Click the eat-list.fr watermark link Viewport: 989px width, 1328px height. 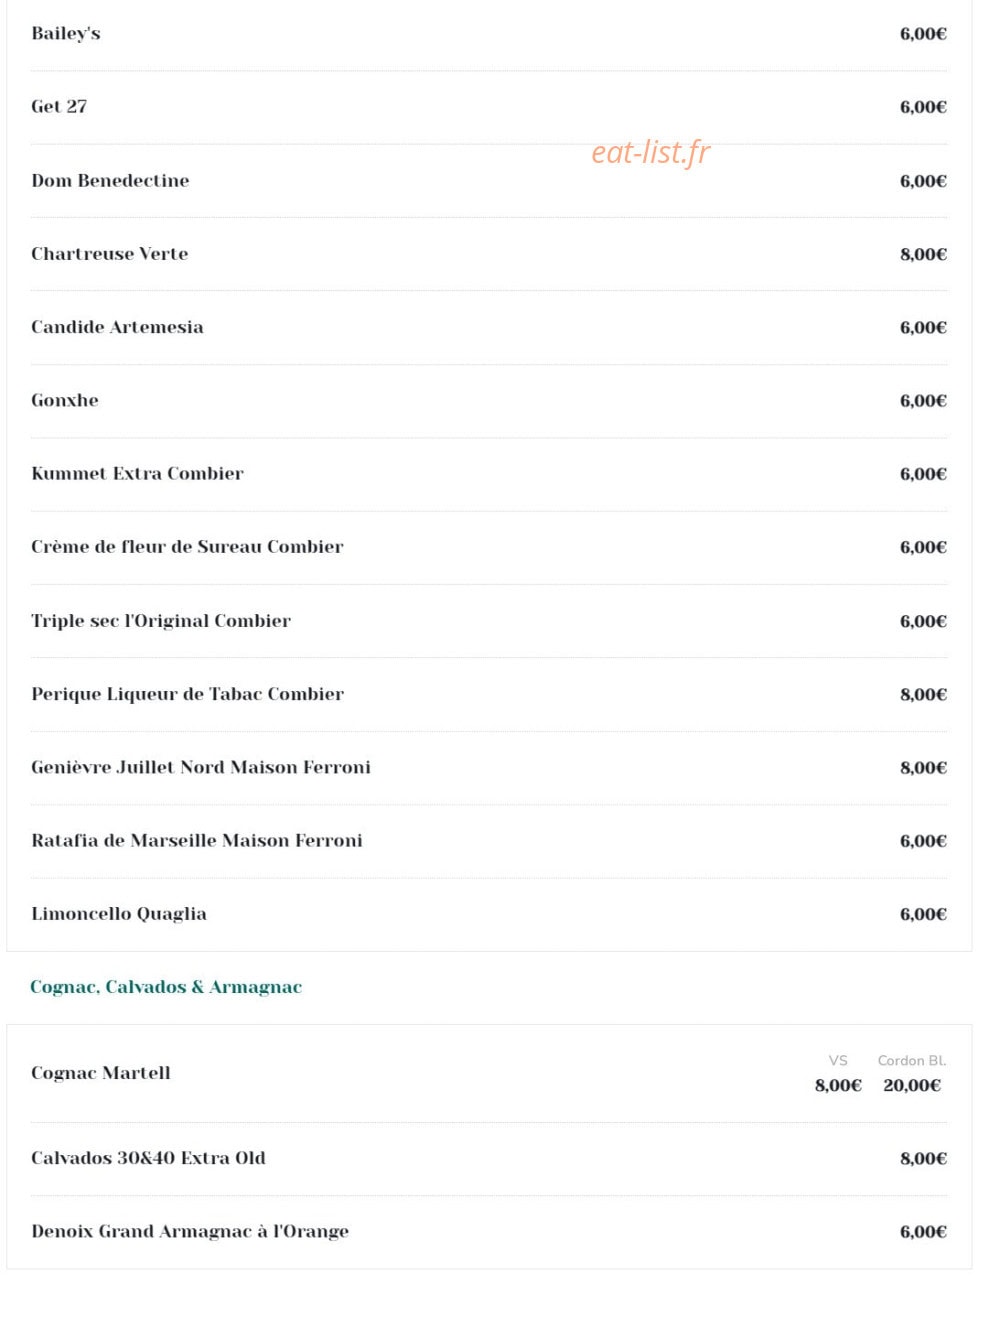[650, 152]
